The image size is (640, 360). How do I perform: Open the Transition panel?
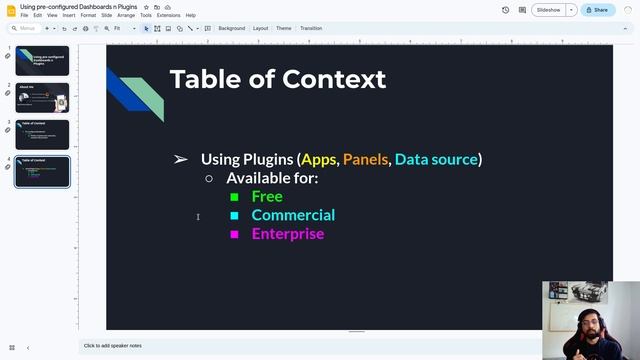(311, 29)
